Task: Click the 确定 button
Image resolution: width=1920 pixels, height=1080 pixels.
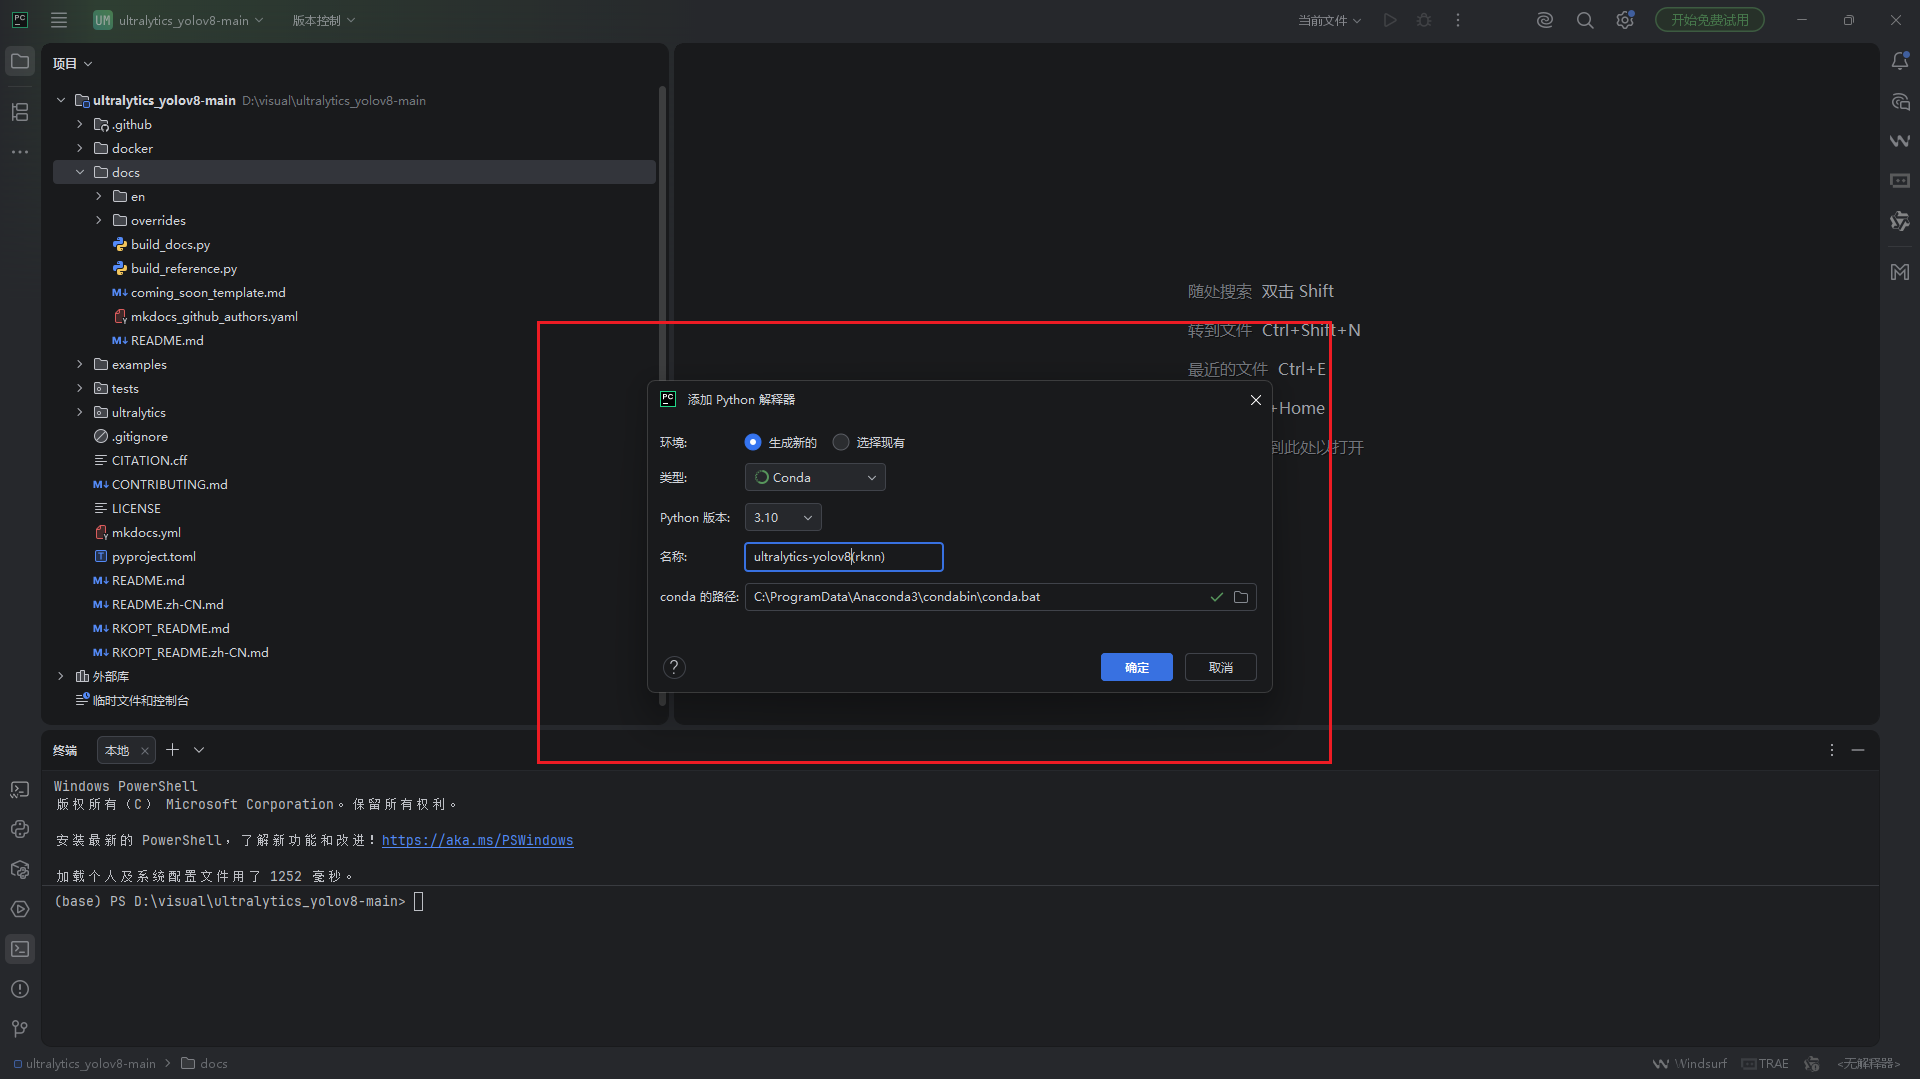Action: (1136, 668)
